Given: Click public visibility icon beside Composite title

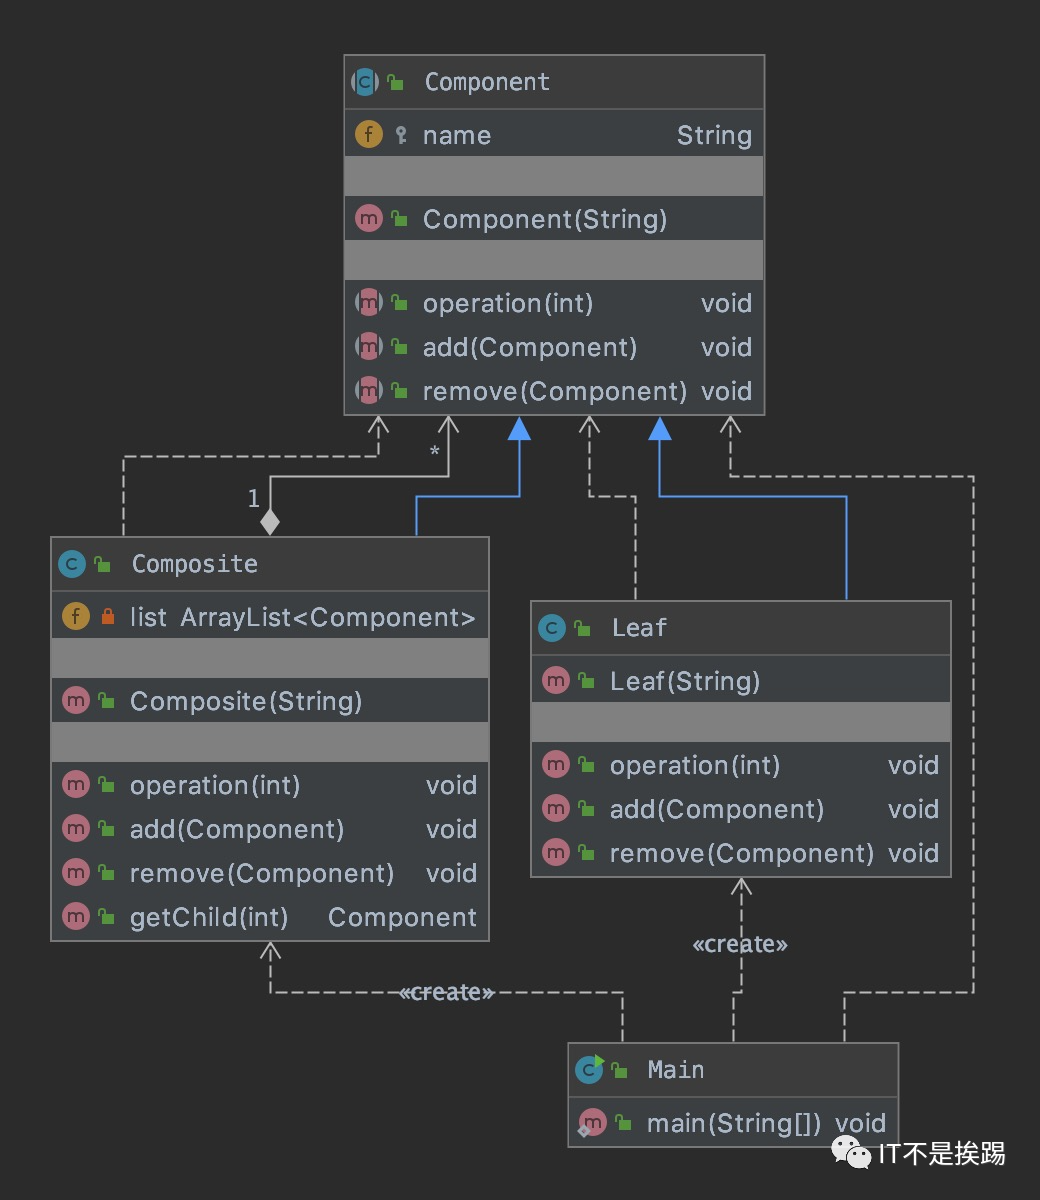Looking at the screenshot, I should (102, 565).
